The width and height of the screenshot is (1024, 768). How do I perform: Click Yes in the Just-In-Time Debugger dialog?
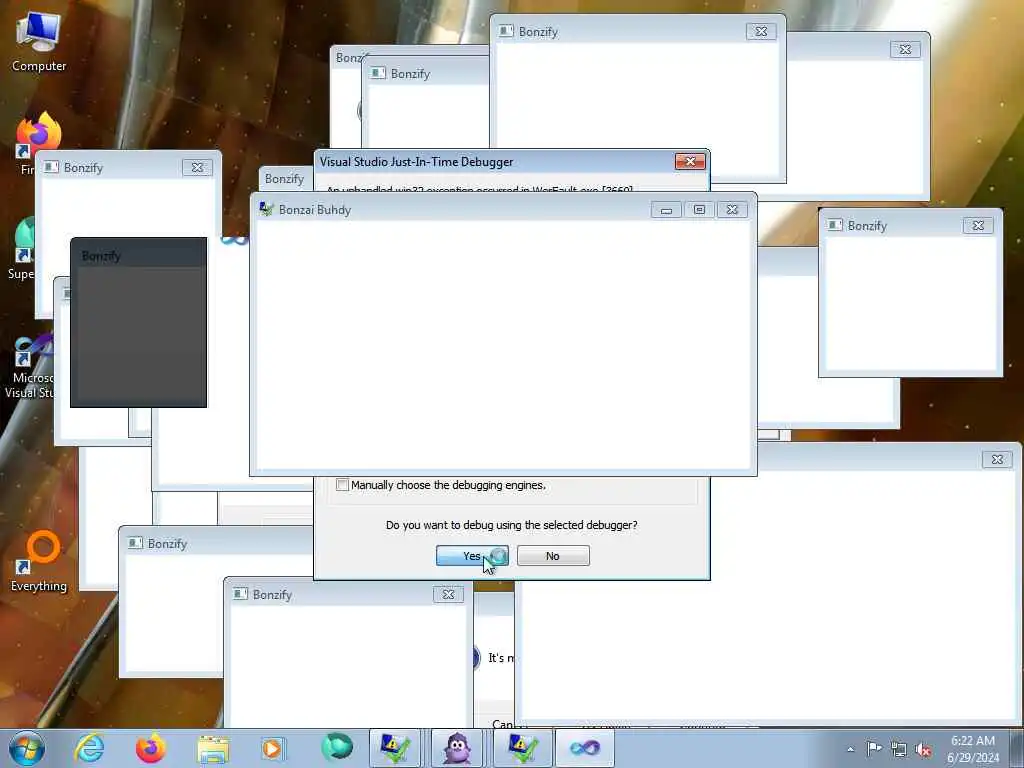472,556
